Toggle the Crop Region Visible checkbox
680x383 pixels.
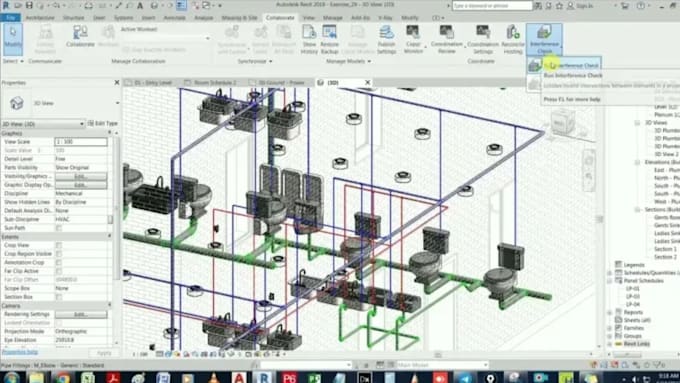coord(59,254)
